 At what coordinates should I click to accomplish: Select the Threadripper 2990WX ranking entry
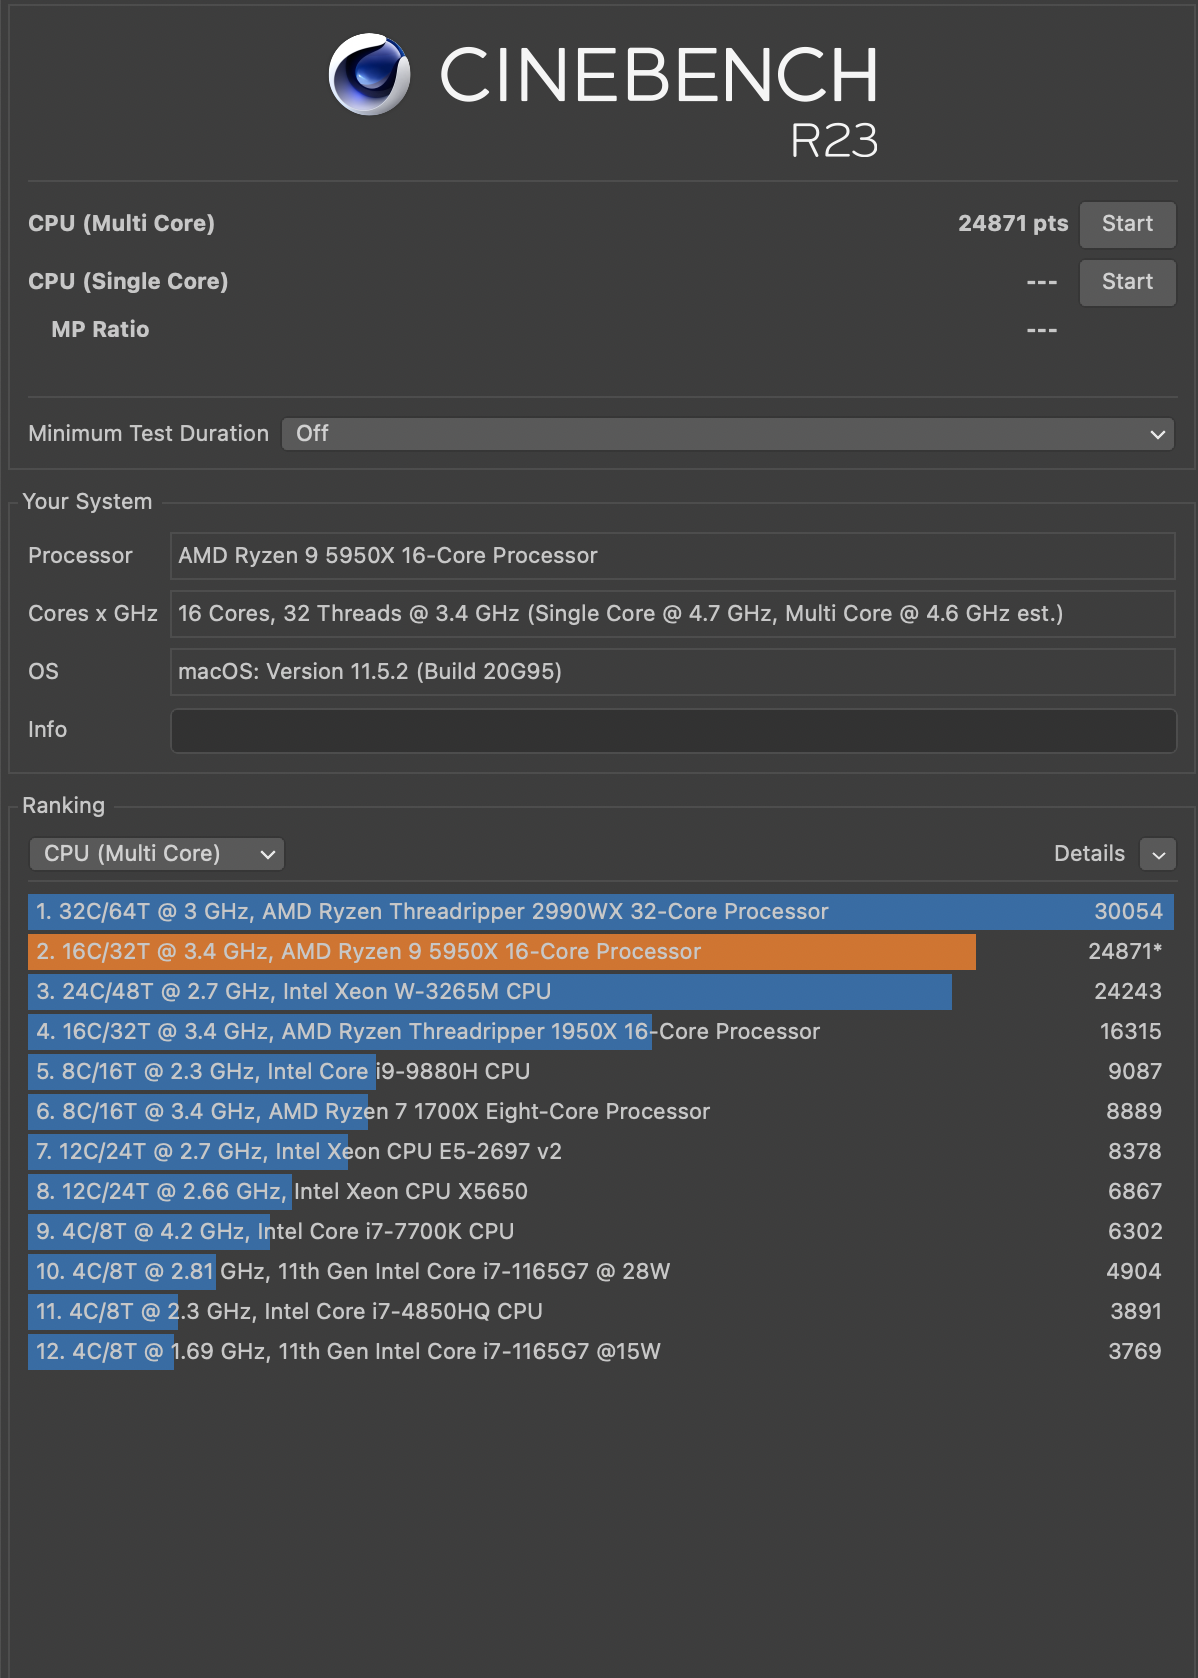point(600,912)
